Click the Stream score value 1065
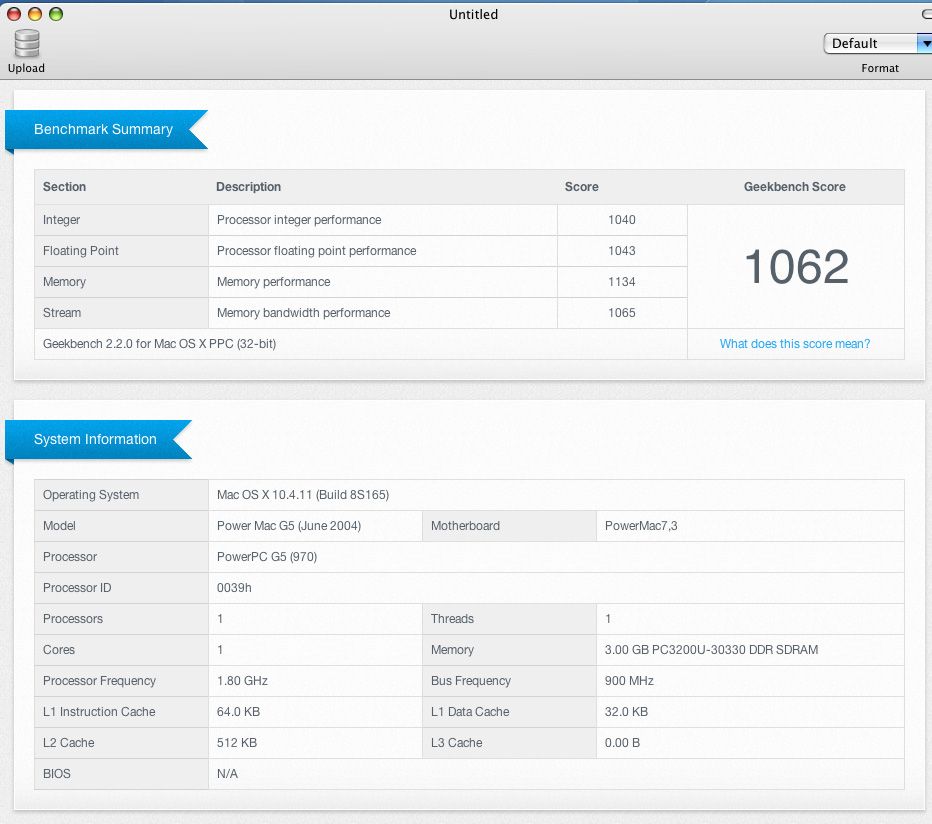Screen dimensions: 932x824 click(622, 313)
